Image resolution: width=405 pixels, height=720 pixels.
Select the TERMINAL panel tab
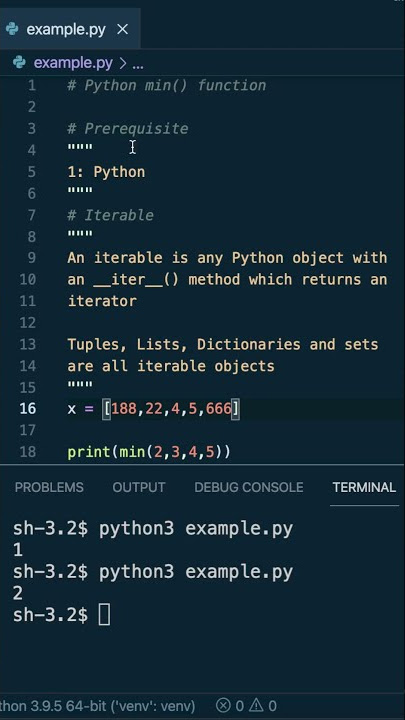[364, 487]
